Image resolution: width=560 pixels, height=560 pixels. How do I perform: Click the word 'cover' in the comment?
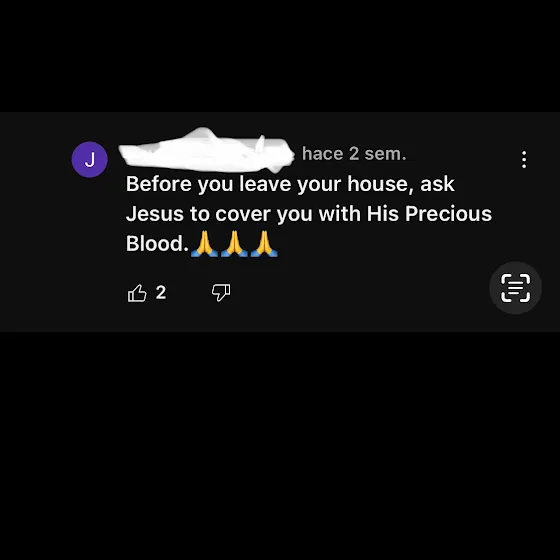243,214
